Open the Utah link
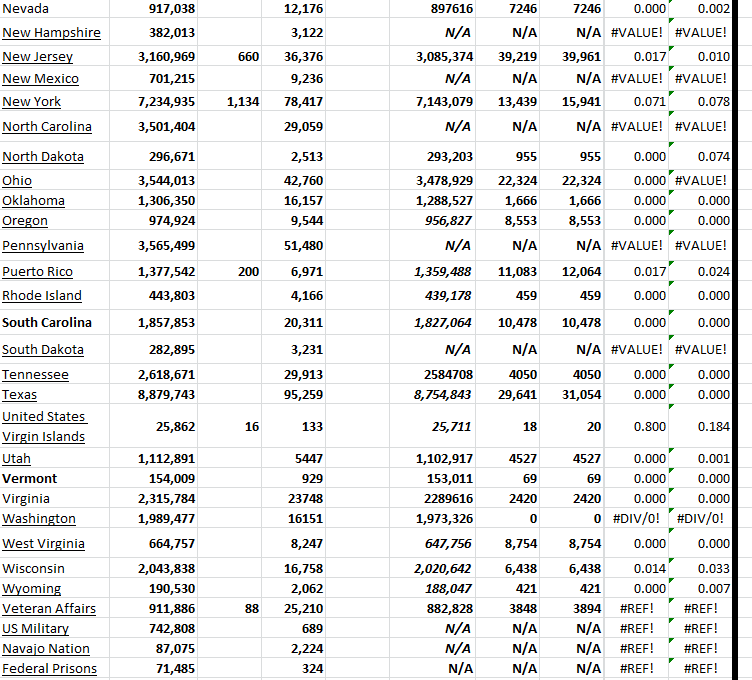This screenshot has width=752, height=680. [x=16, y=459]
